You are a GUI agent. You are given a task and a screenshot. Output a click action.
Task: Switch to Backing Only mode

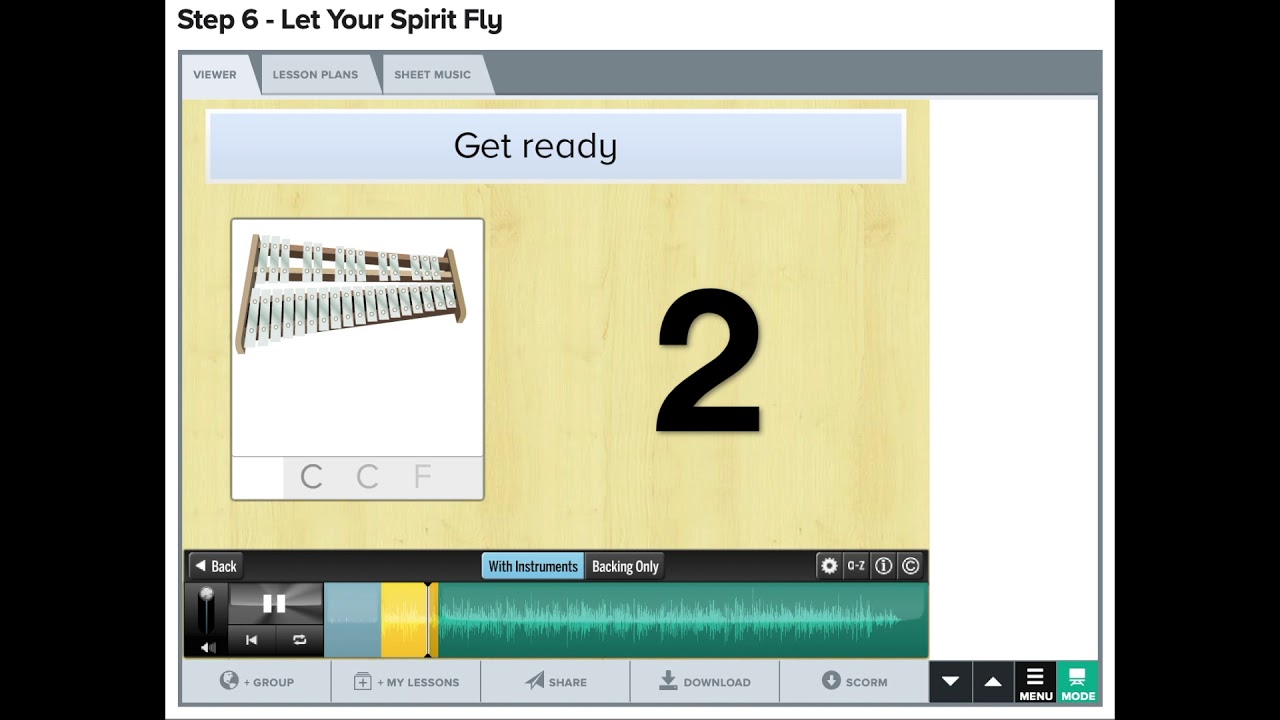coord(625,566)
